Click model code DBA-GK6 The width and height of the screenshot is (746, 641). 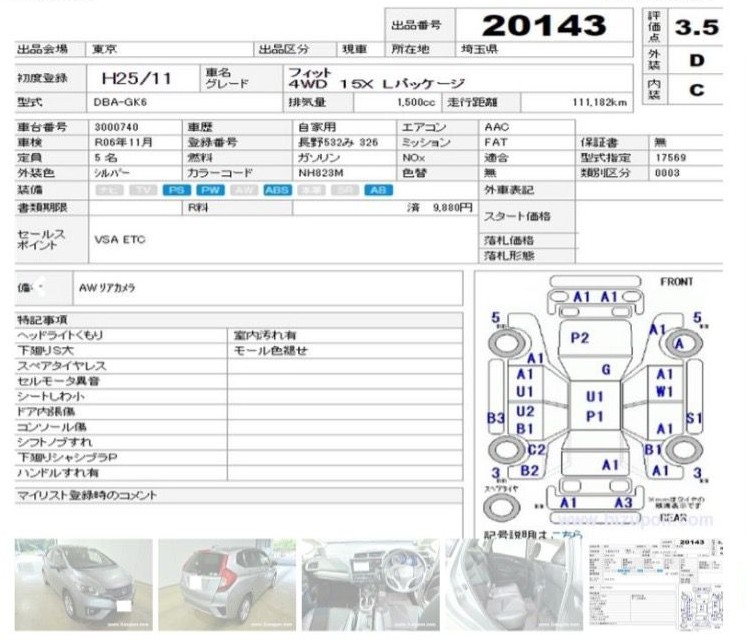tap(120, 102)
